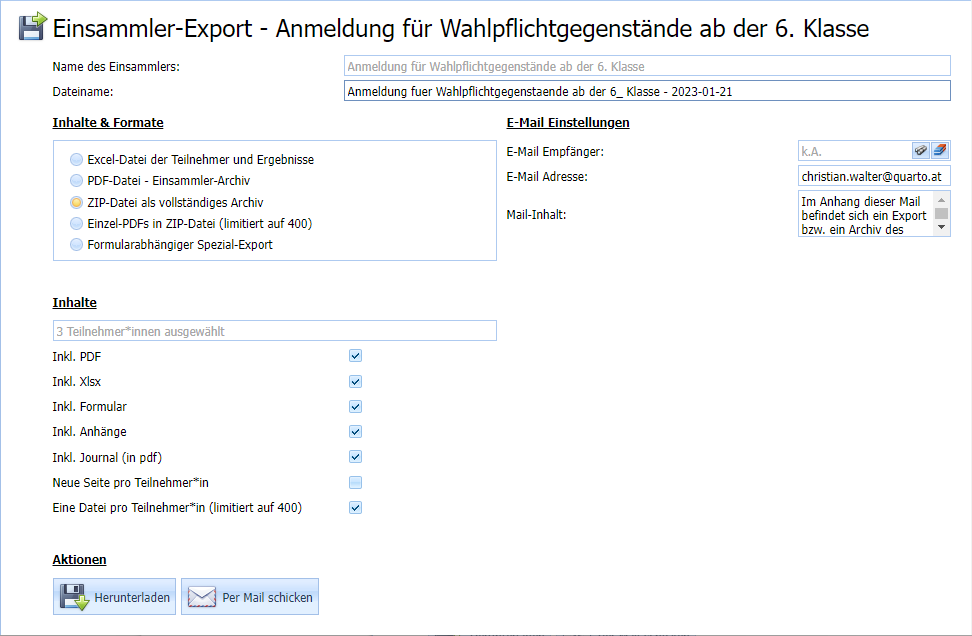Choose PDF-Datei - Einsammler-Archiv option
This screenshot has height=636, width=972.
77,181
